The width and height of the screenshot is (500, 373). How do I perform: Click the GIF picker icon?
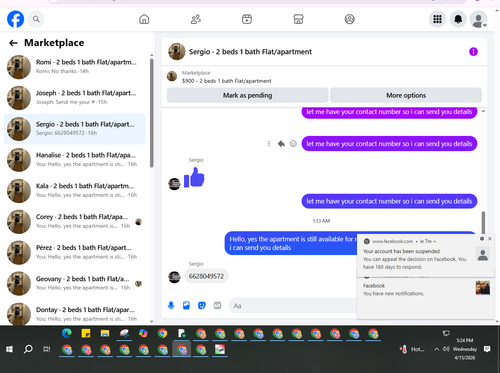point(217,305)
